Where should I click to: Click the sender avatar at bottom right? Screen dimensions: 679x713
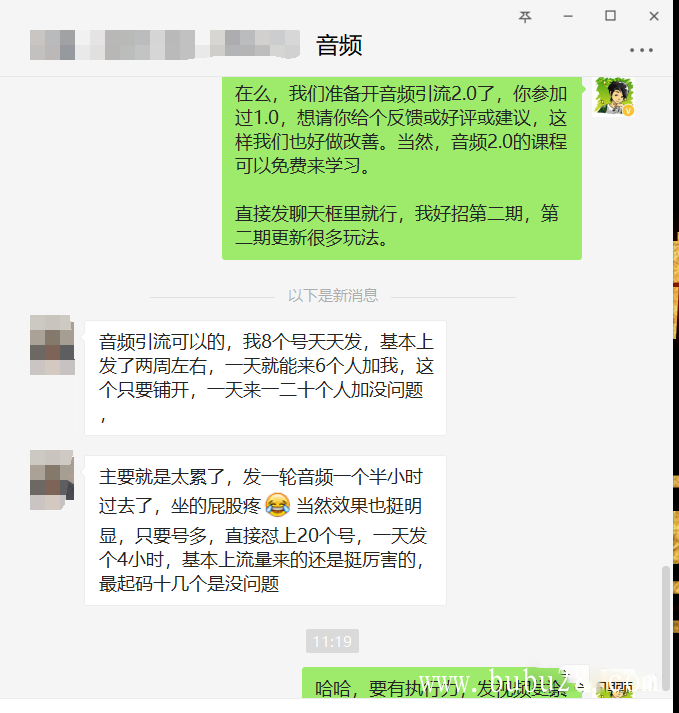(614, 684)
